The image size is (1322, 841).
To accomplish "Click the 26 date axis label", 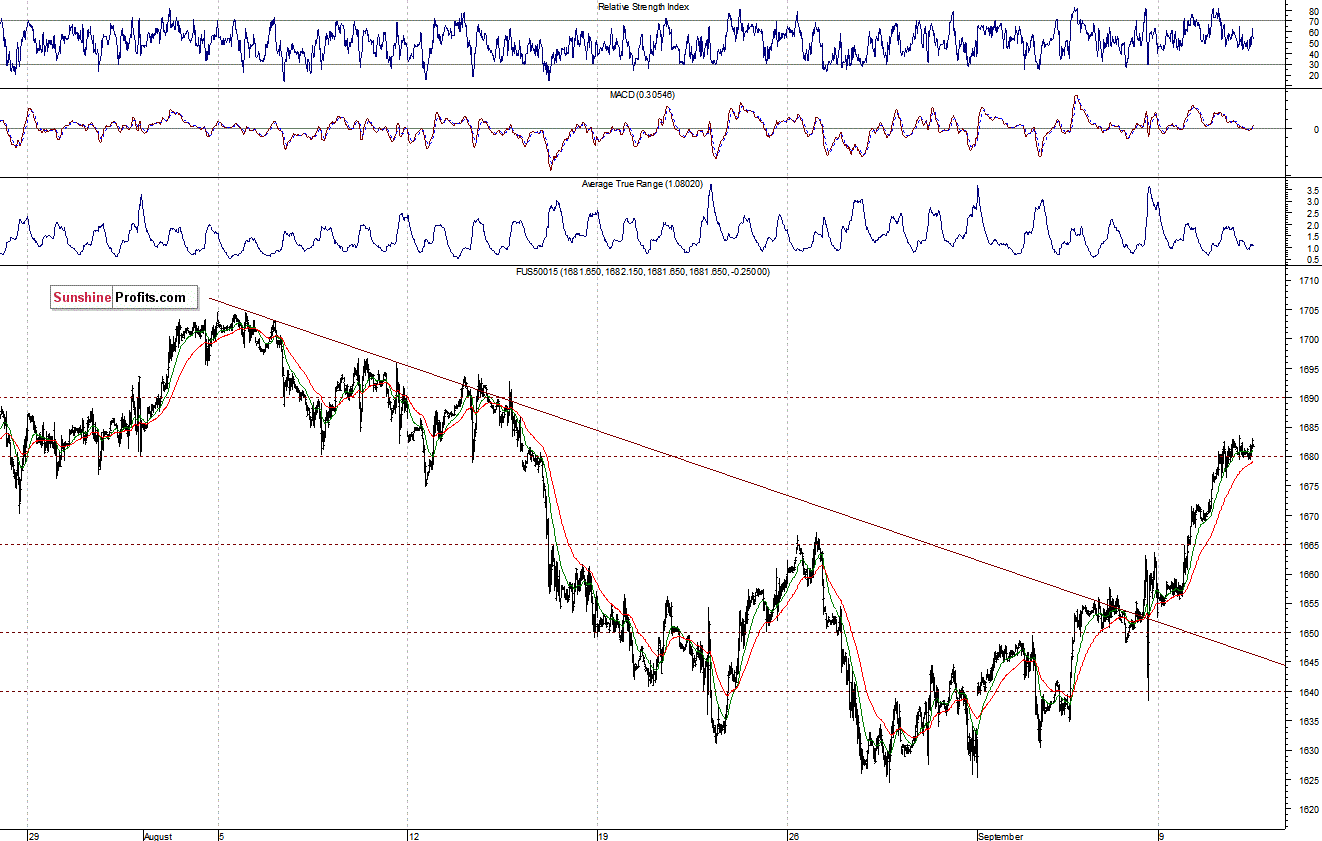I will [794, 835].
